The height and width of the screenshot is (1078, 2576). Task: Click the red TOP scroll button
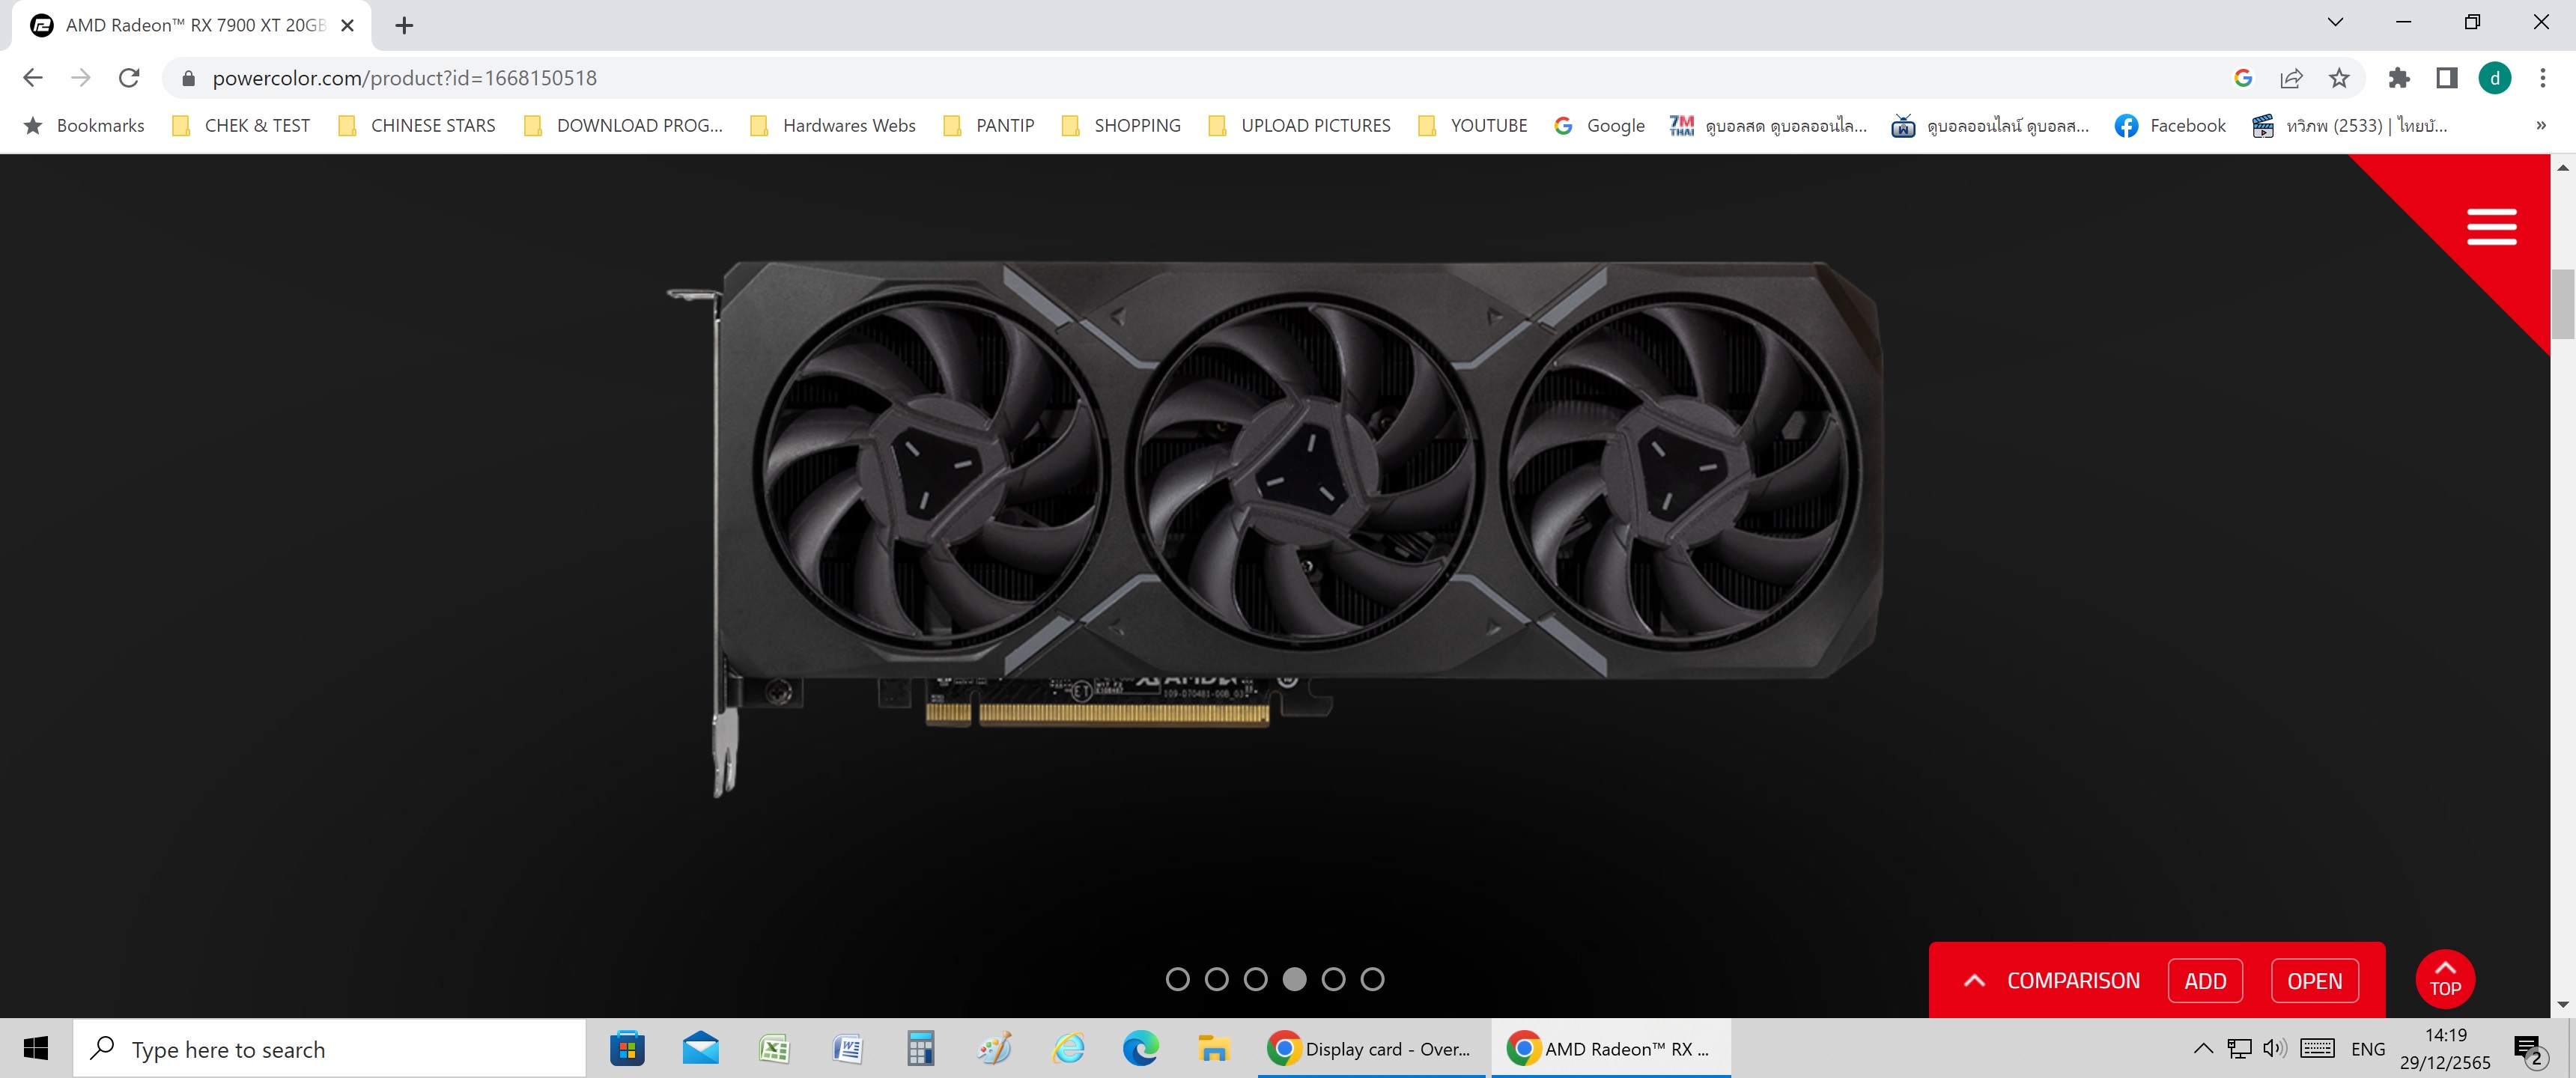(x=2444, y=979)
